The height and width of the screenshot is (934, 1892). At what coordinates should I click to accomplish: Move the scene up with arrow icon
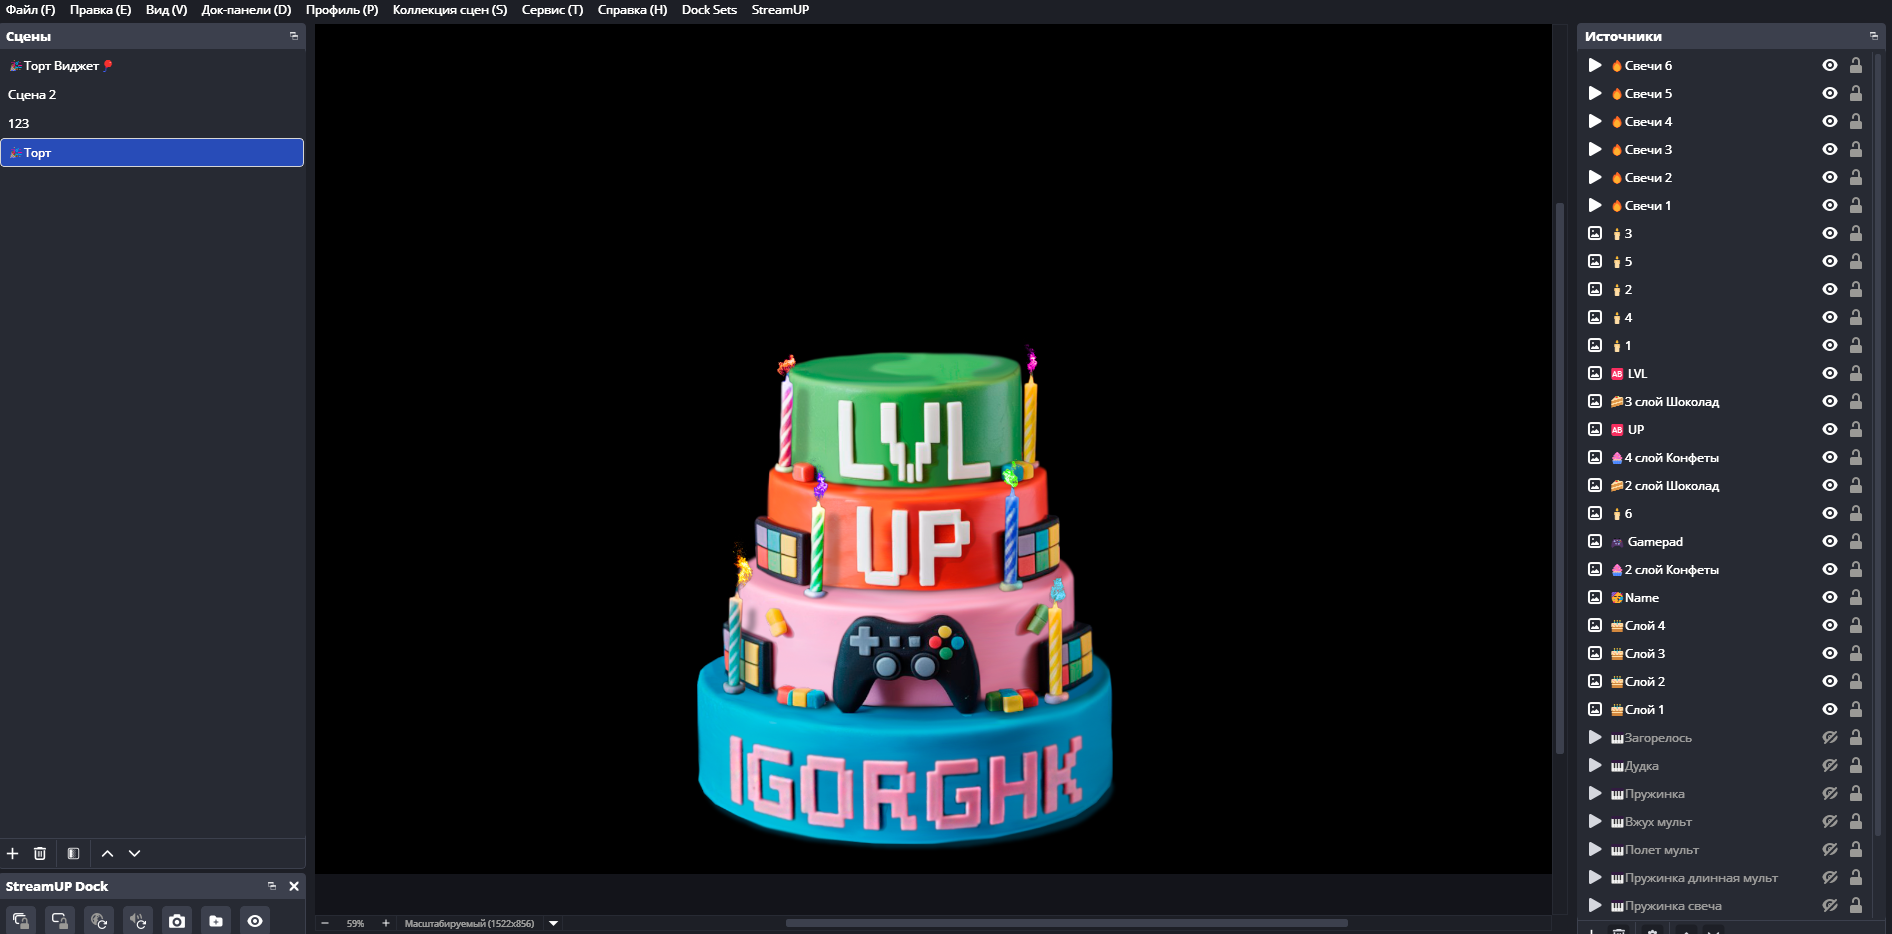[107, 853]
